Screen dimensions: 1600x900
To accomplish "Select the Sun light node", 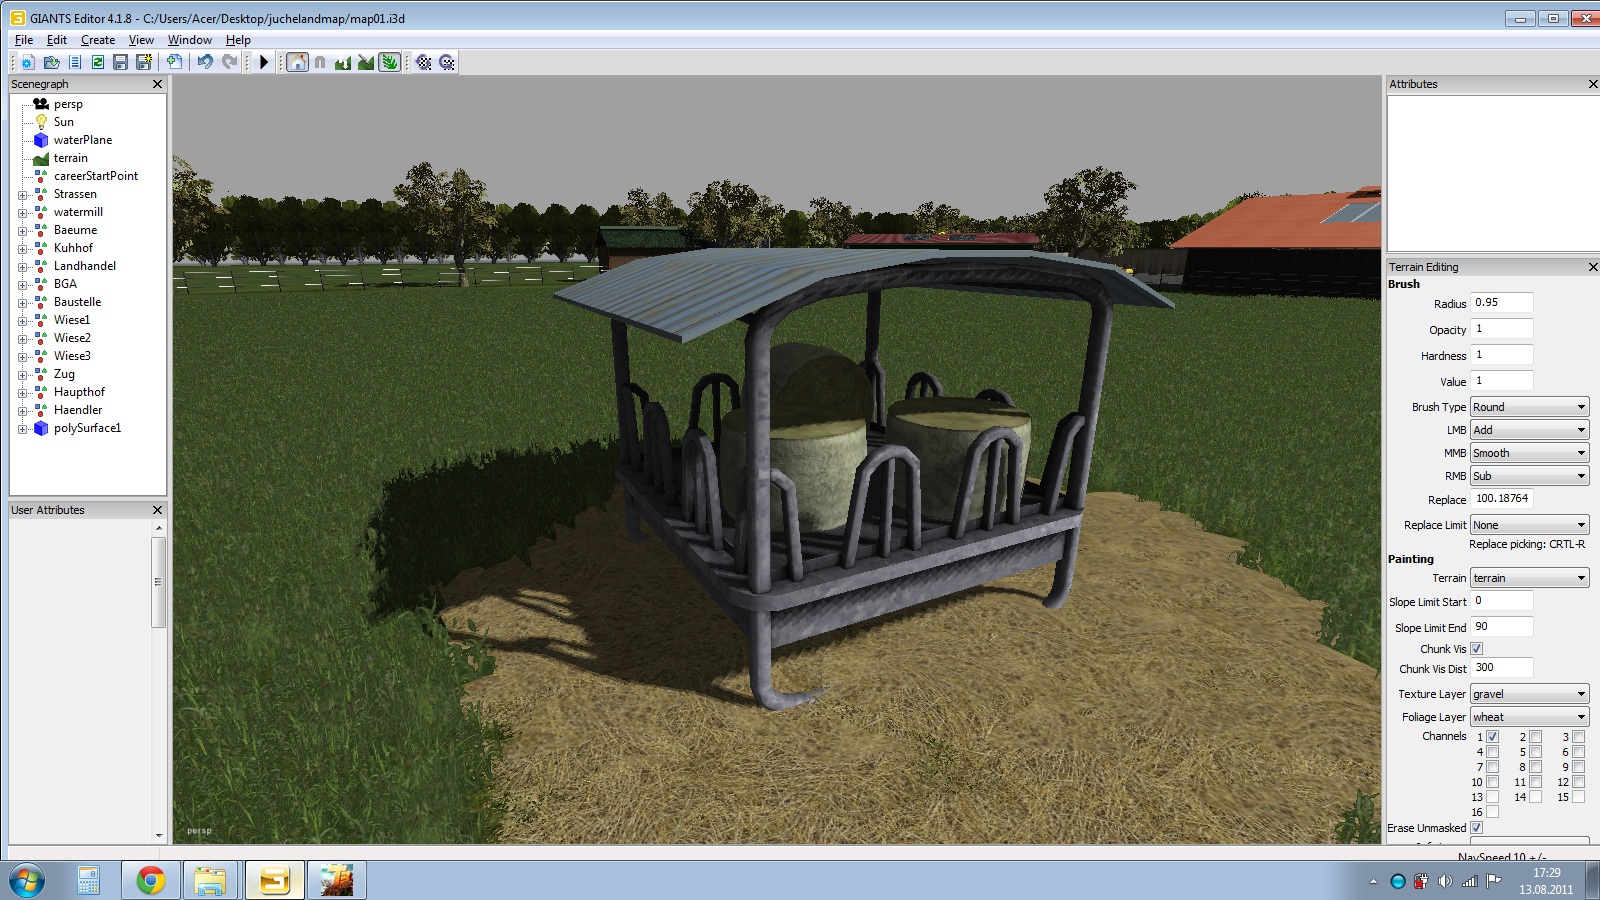I will (x=64, y=122).
